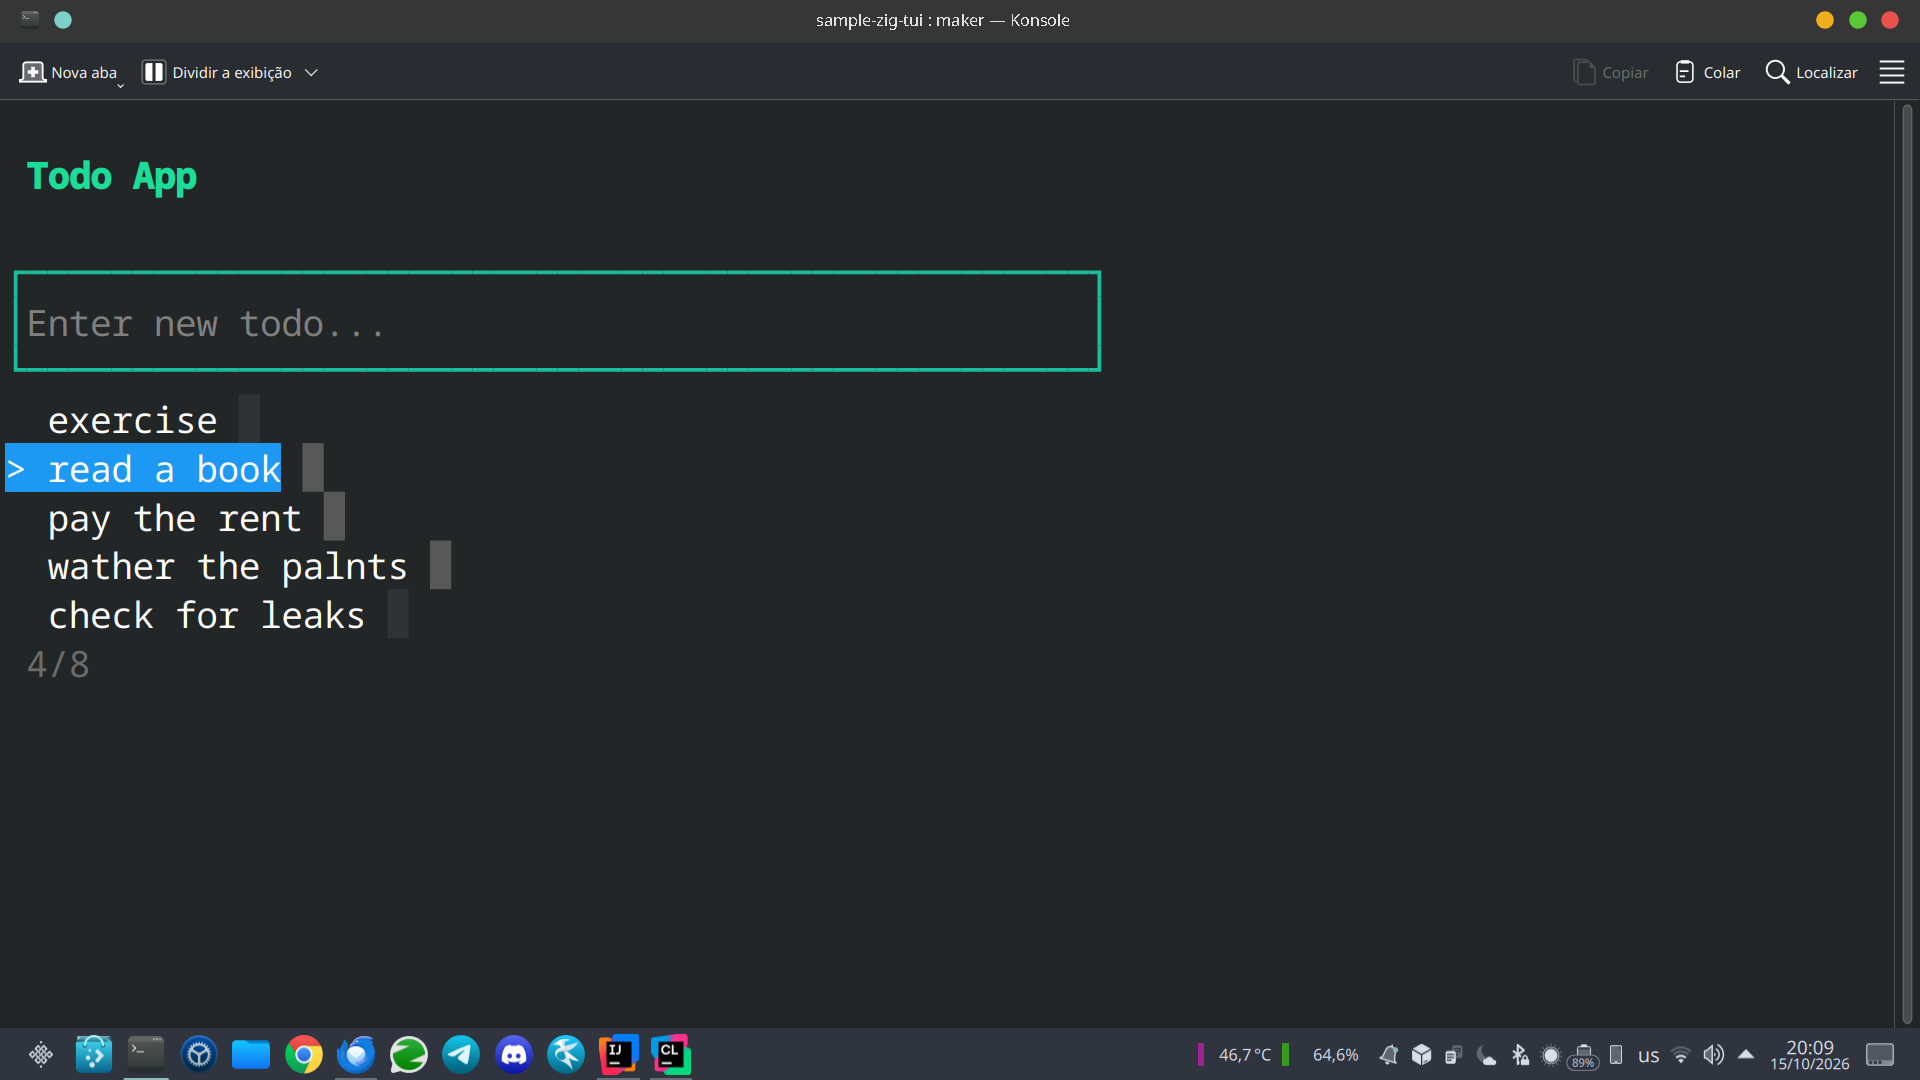Open the Wi-Fi network tray icon
Screen dimensions: 1920x1080
[x=1682, y=1055]
